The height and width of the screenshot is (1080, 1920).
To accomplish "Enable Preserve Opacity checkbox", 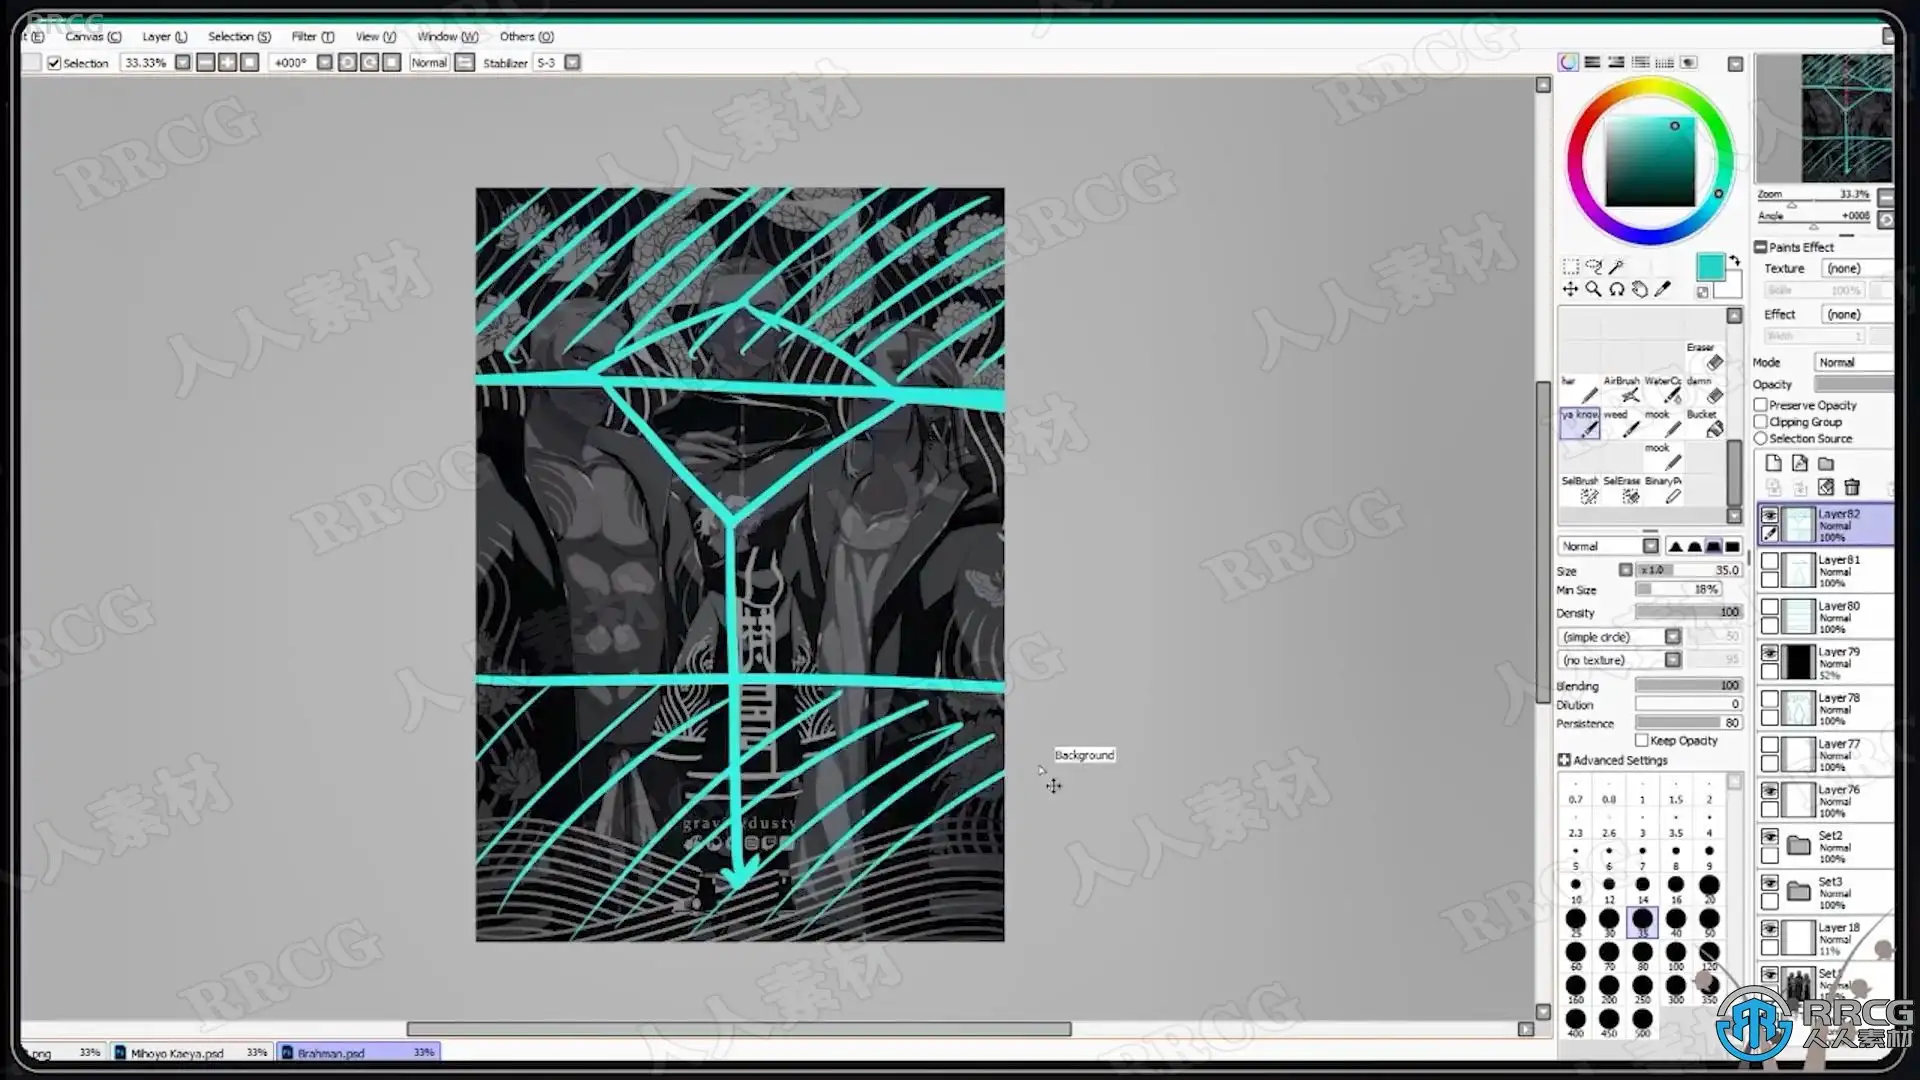I will [1761, 405].
